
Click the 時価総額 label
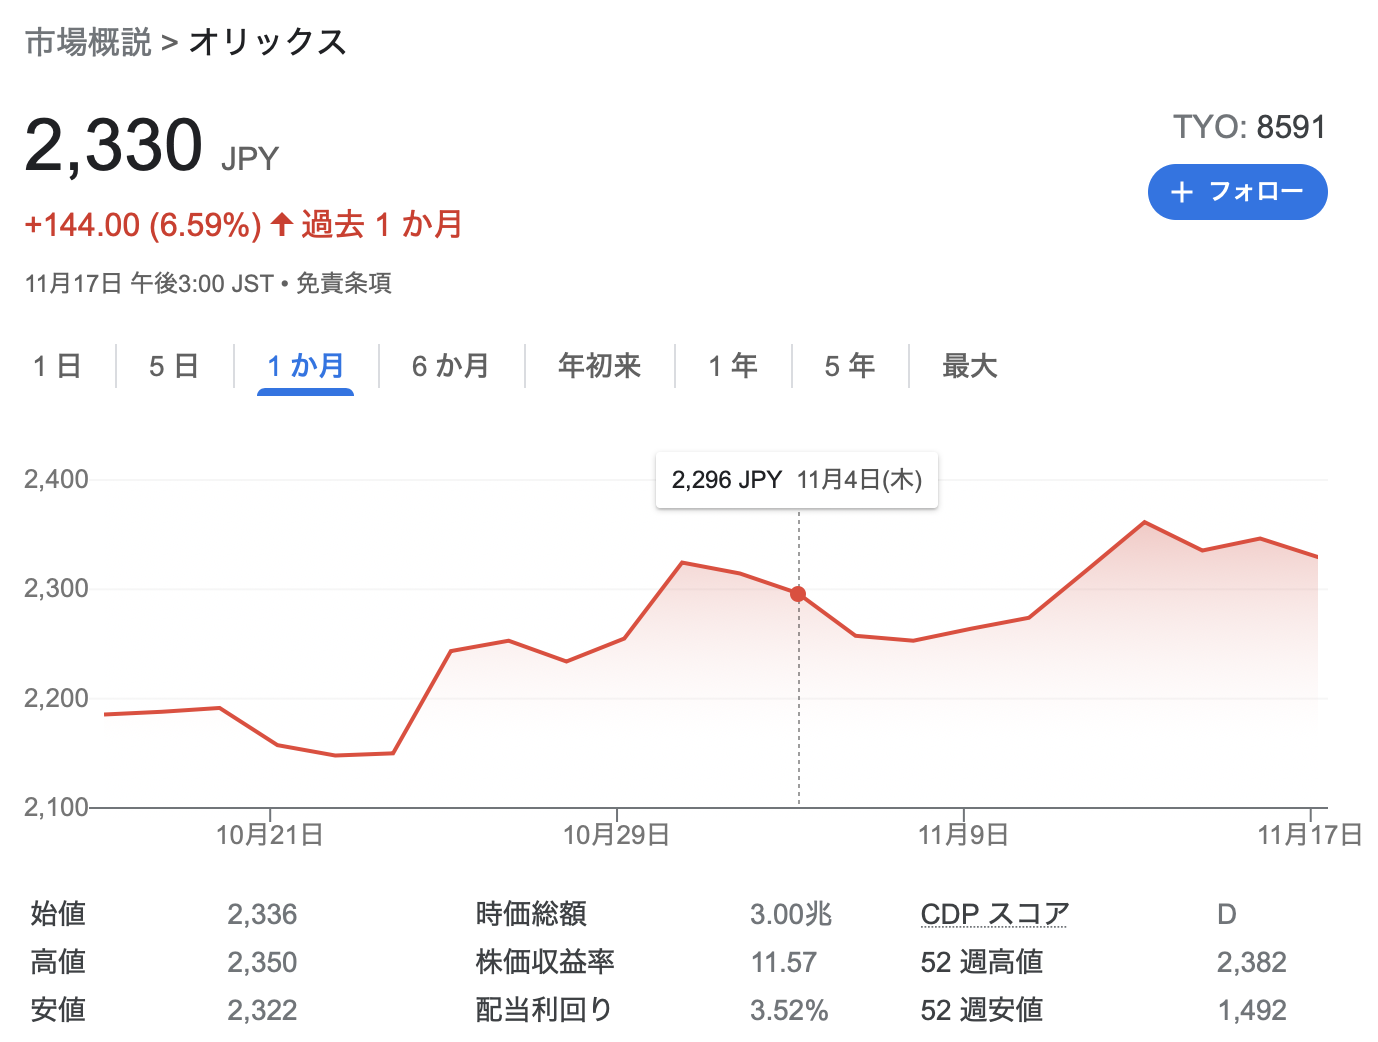[x=531, y=914]
